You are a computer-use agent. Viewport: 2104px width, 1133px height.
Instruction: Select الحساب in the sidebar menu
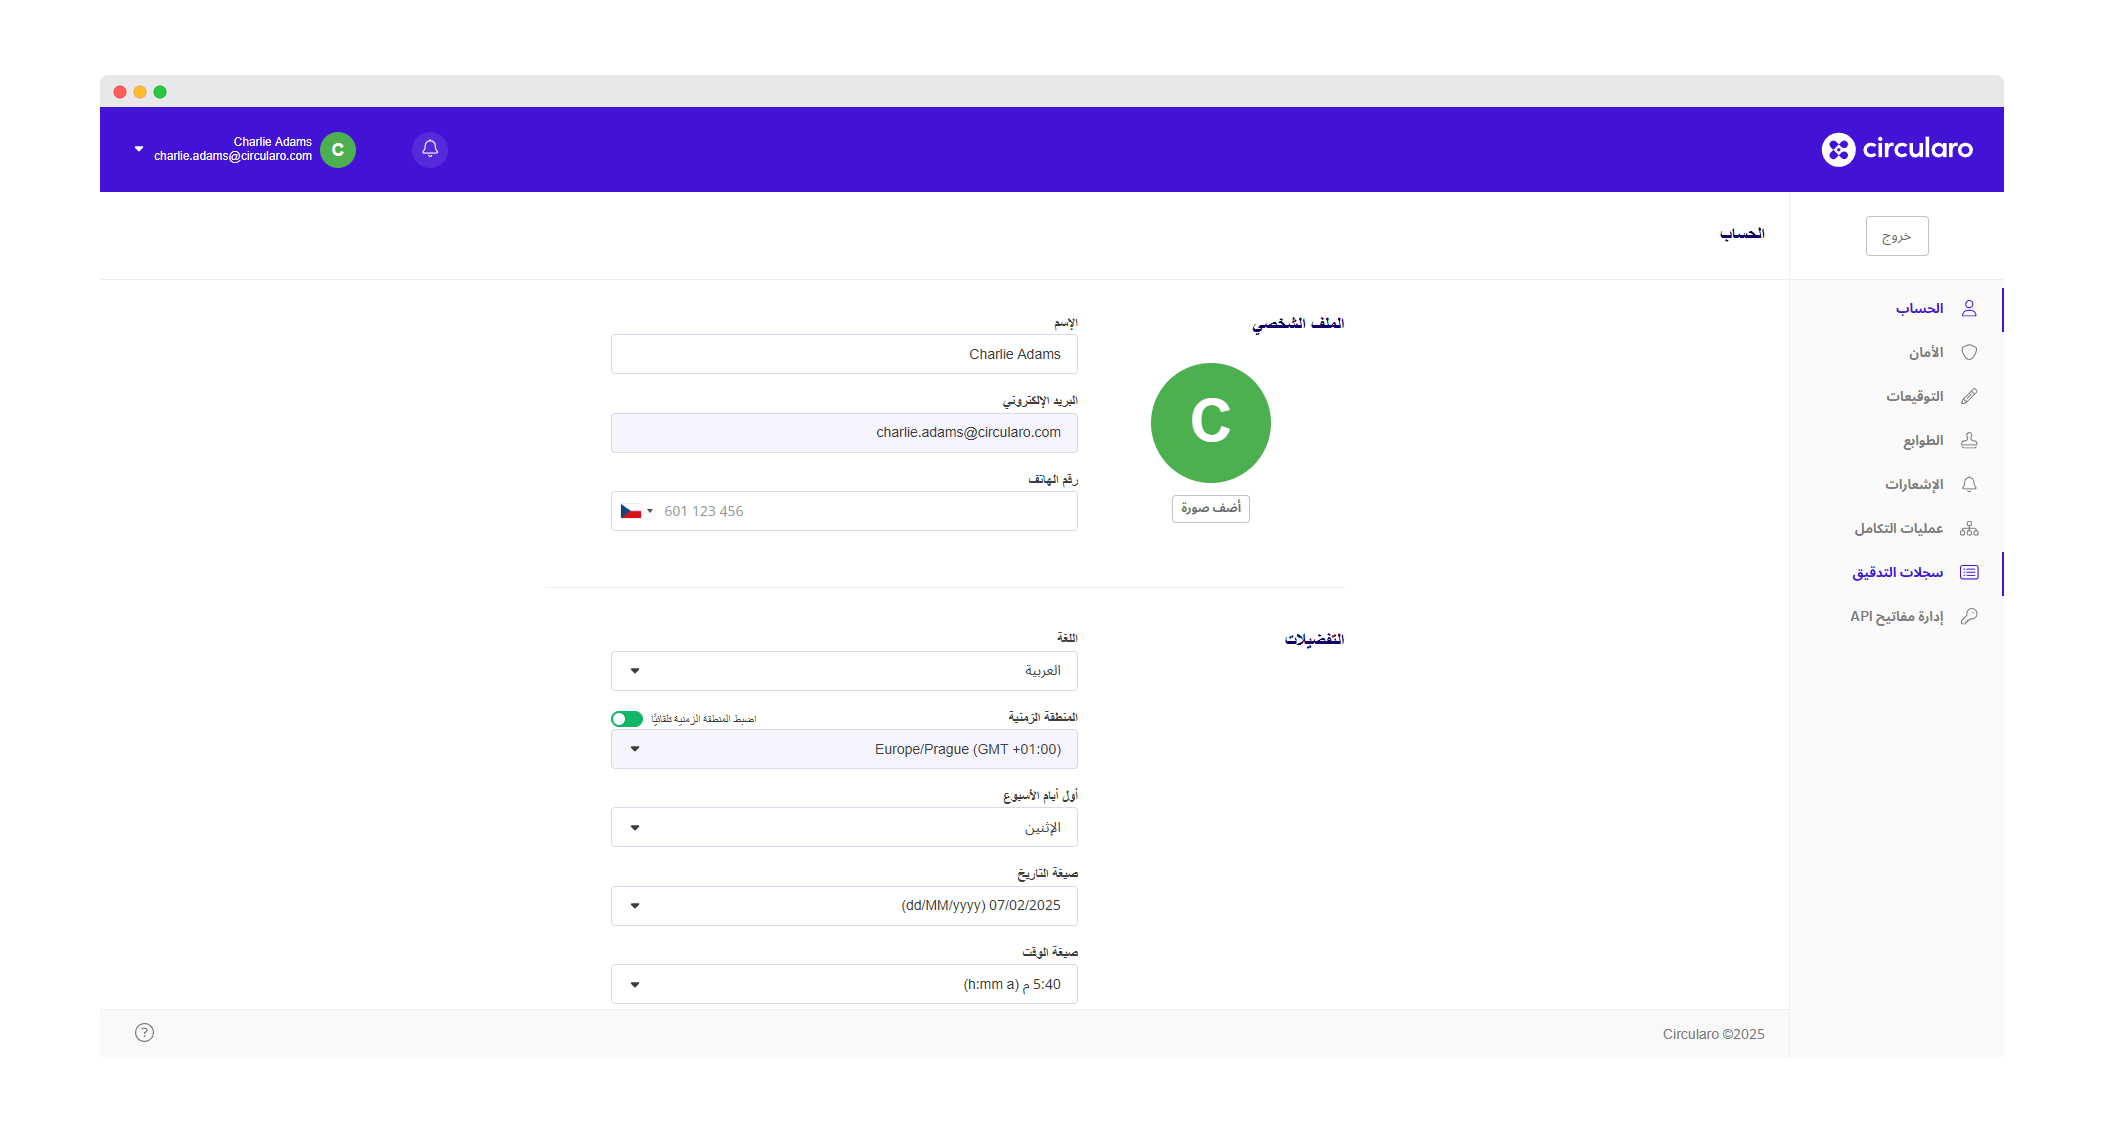coord(1919,308)
